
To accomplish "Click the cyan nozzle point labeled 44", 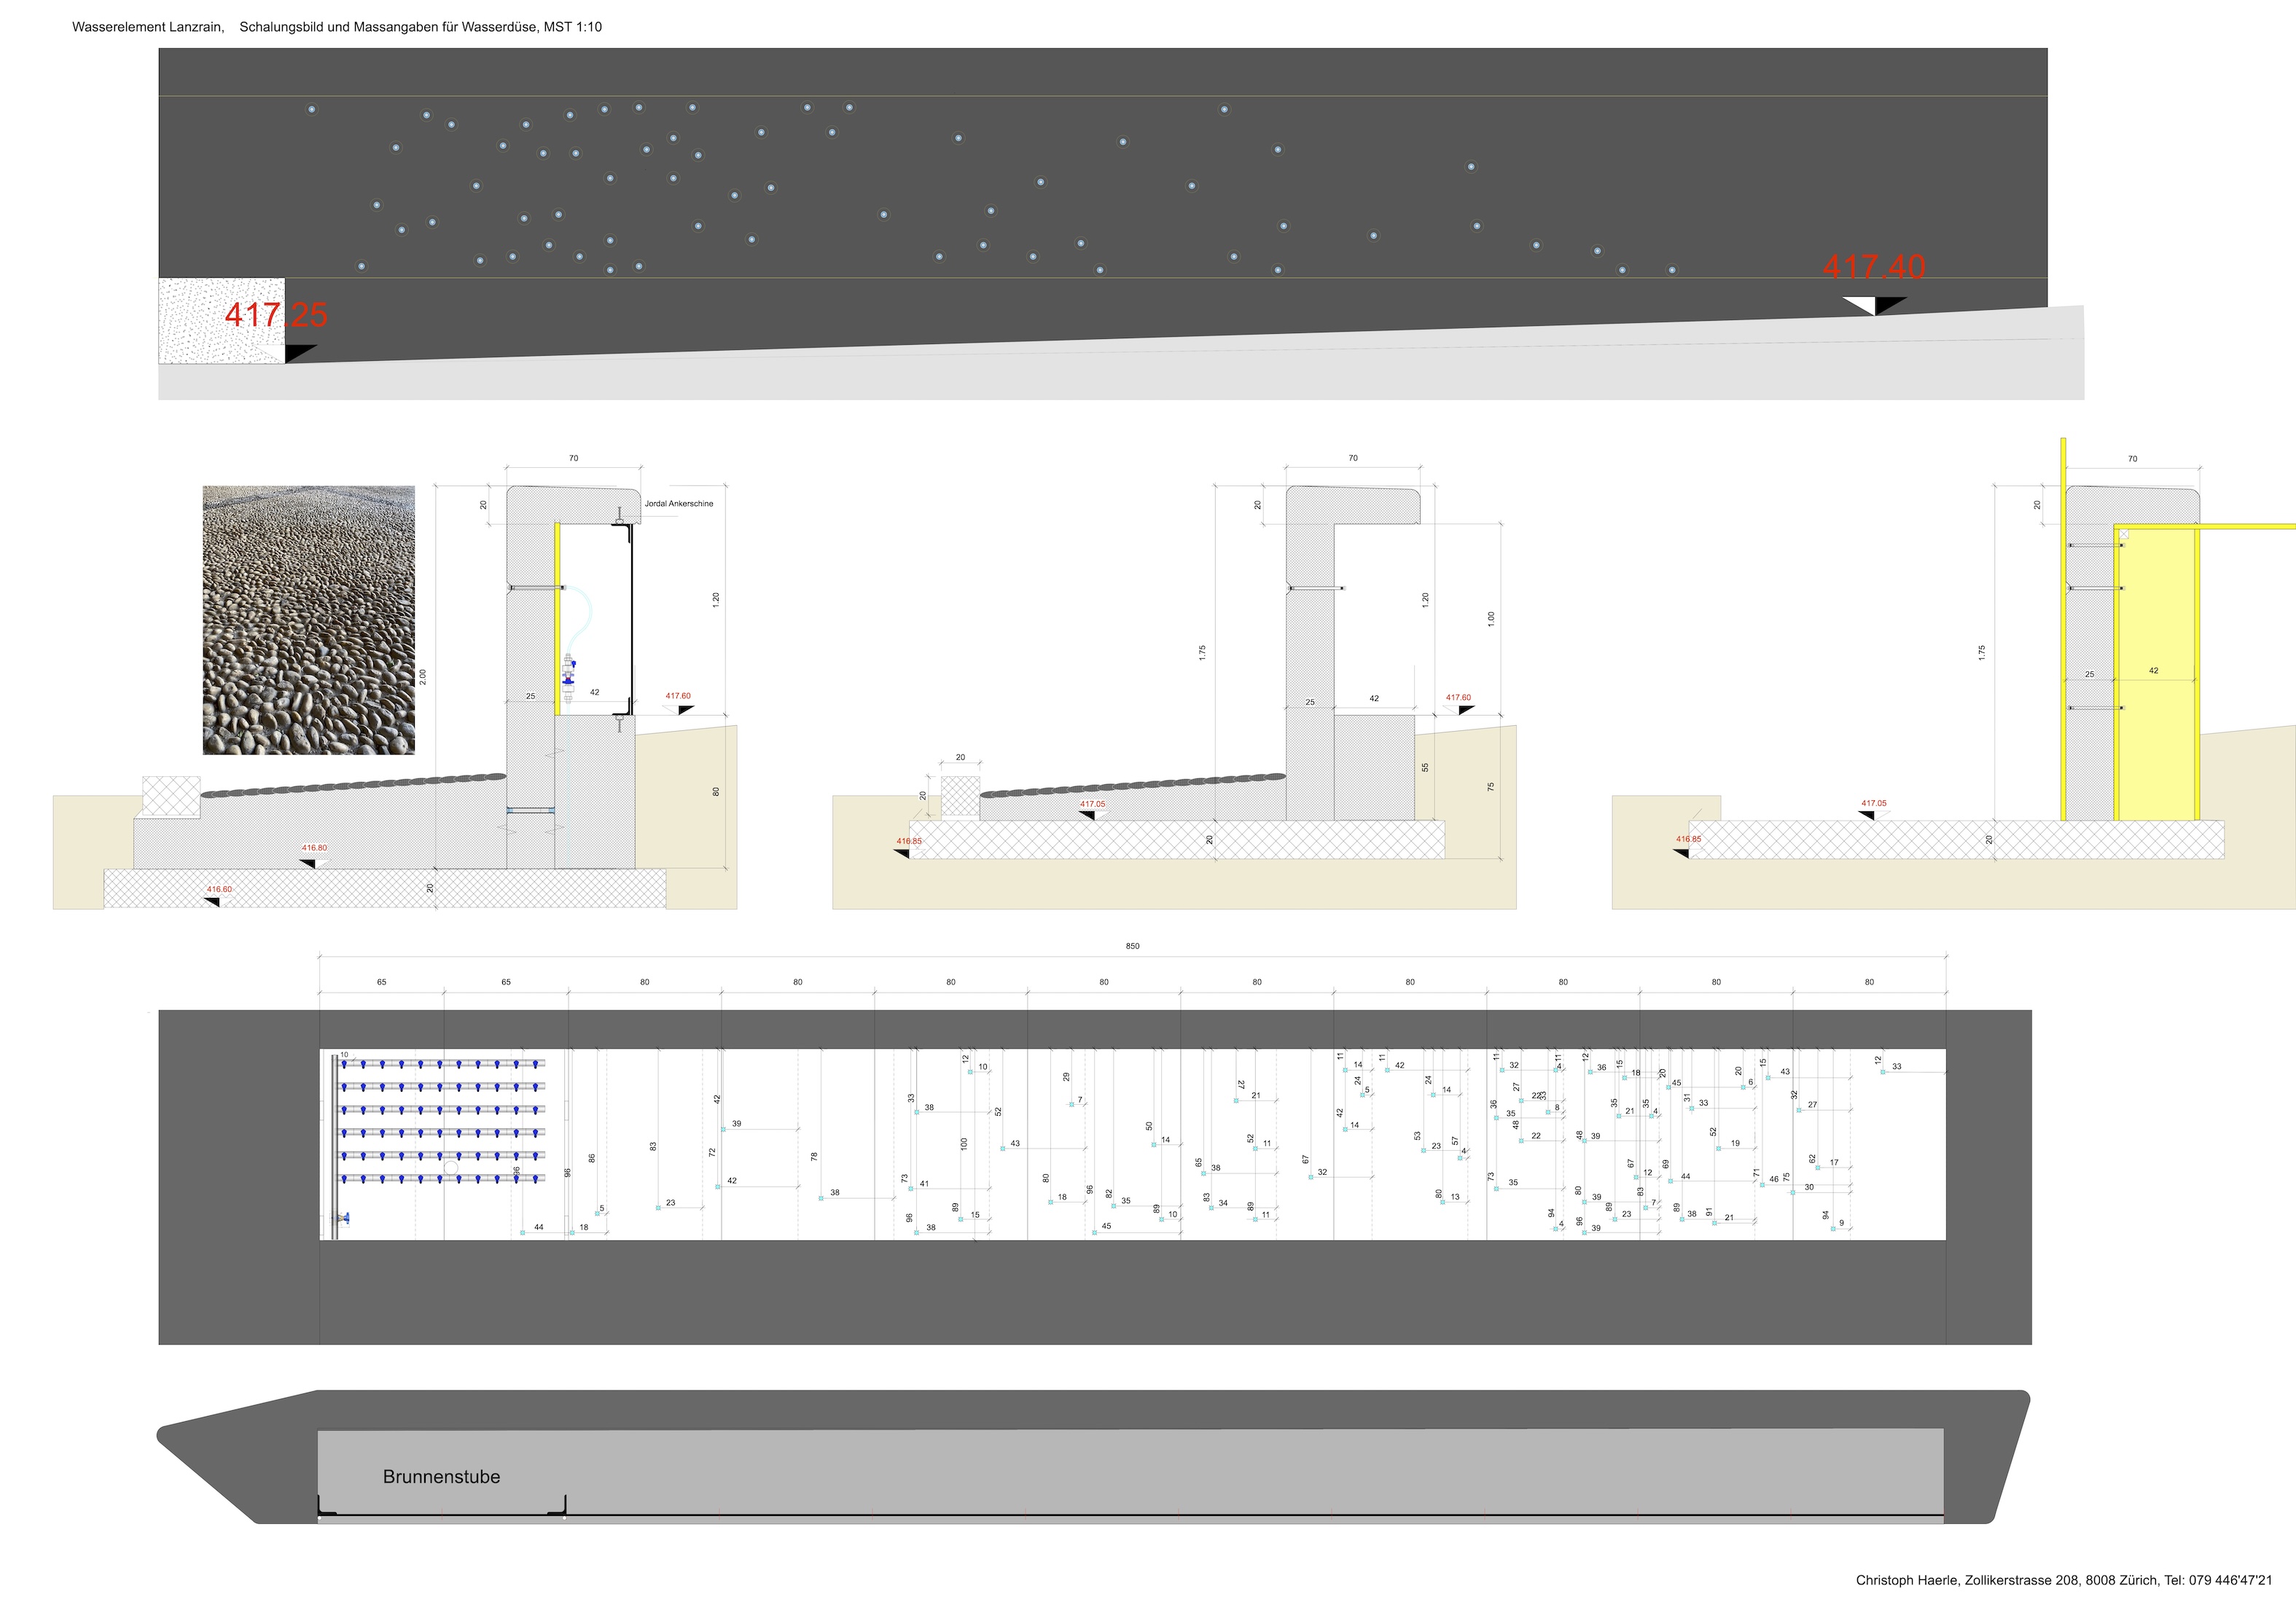I will click(x=523, y=1233).
